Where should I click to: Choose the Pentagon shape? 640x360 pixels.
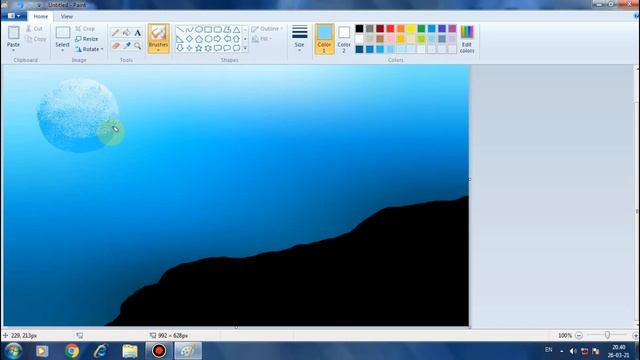click(199, 39)
